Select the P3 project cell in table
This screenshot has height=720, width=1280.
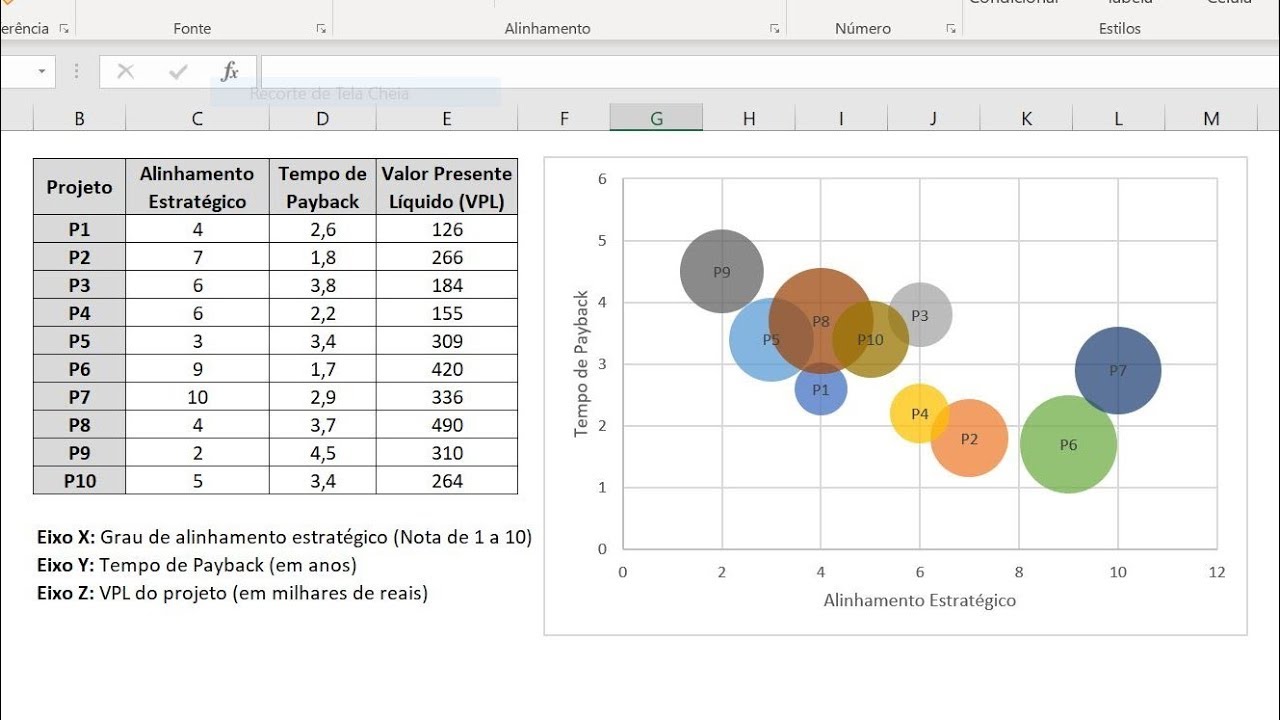pos(79,285)
